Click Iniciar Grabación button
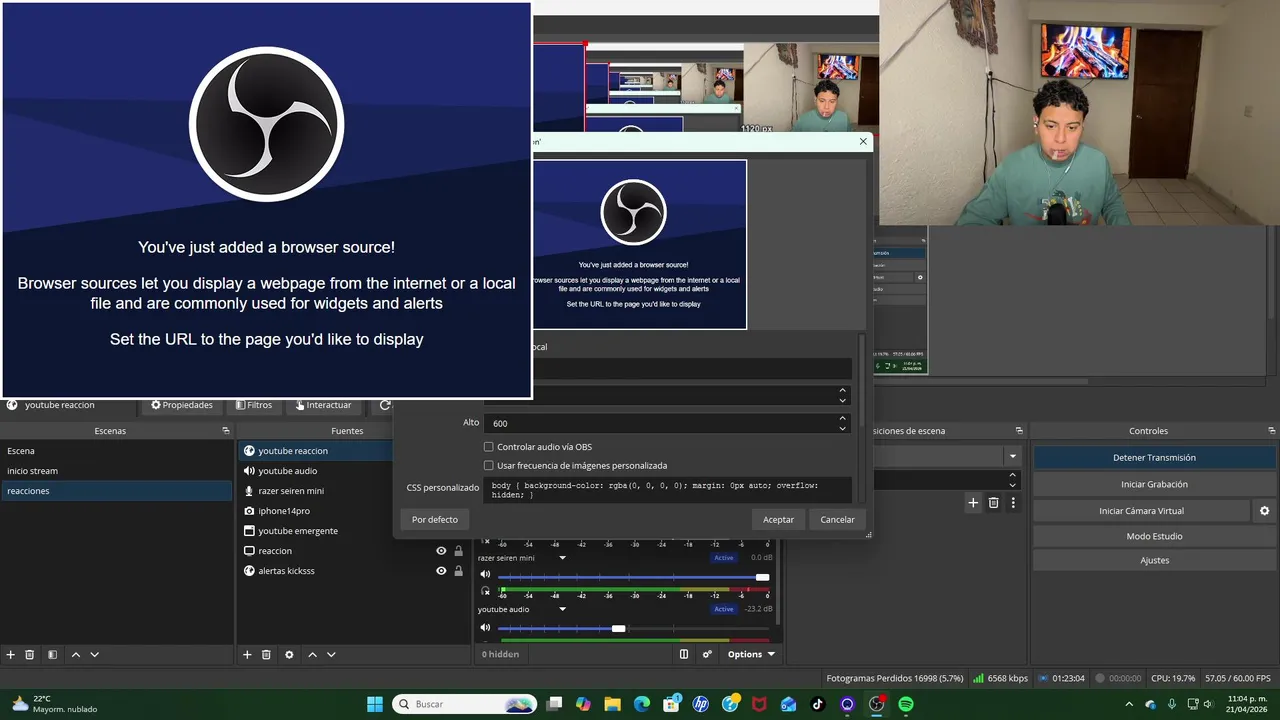 click(1154, 484)
